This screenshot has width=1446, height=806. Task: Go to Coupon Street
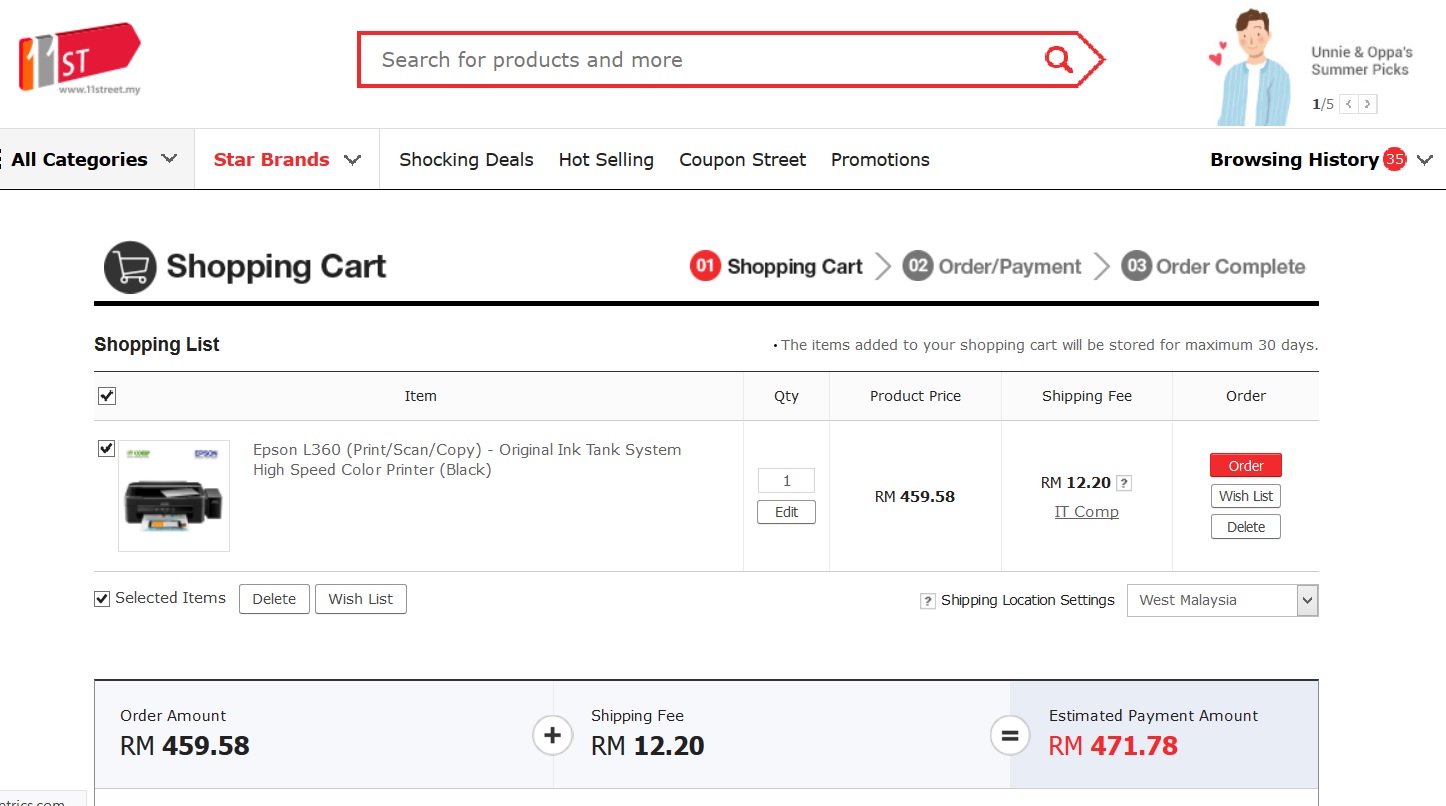742,159
